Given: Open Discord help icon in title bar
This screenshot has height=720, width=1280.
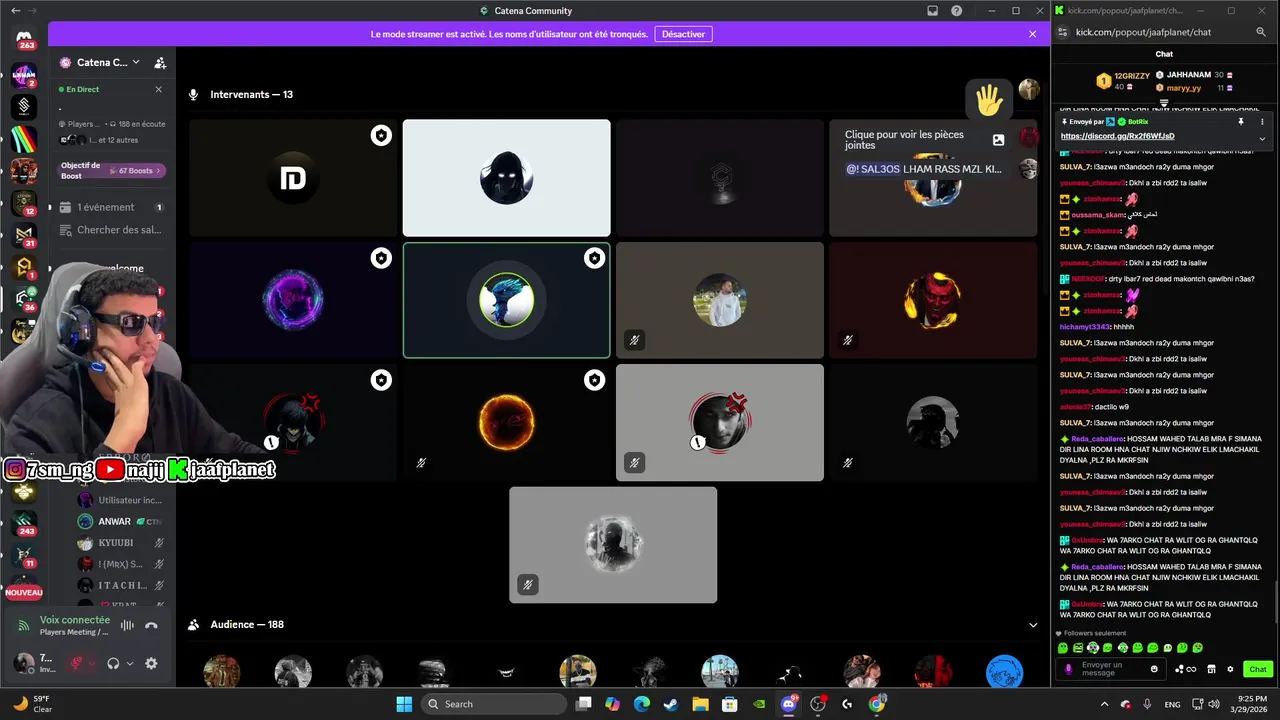Looking at the screenshot, I should (x=957, y=11).
